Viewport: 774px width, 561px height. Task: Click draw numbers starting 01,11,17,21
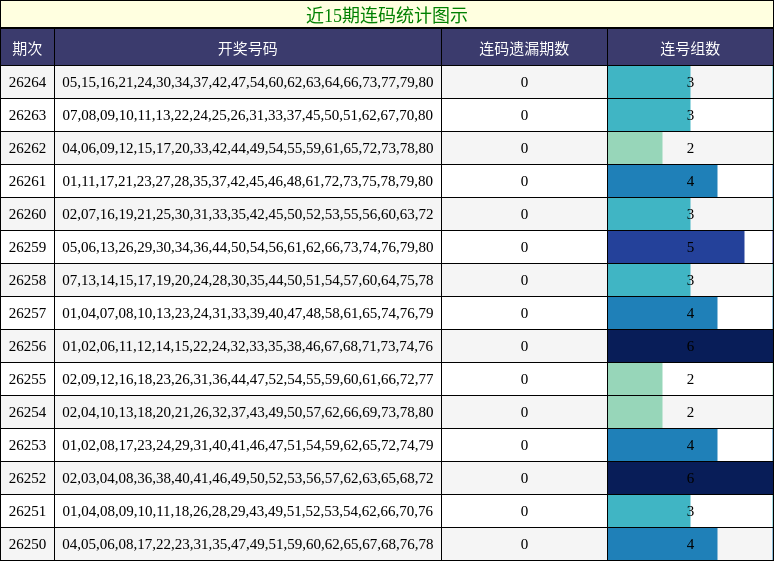coord(248,181)
